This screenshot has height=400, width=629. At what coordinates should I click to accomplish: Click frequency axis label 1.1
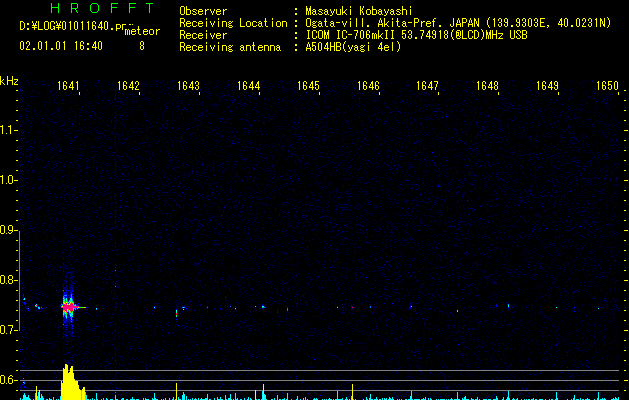(9, 130)
